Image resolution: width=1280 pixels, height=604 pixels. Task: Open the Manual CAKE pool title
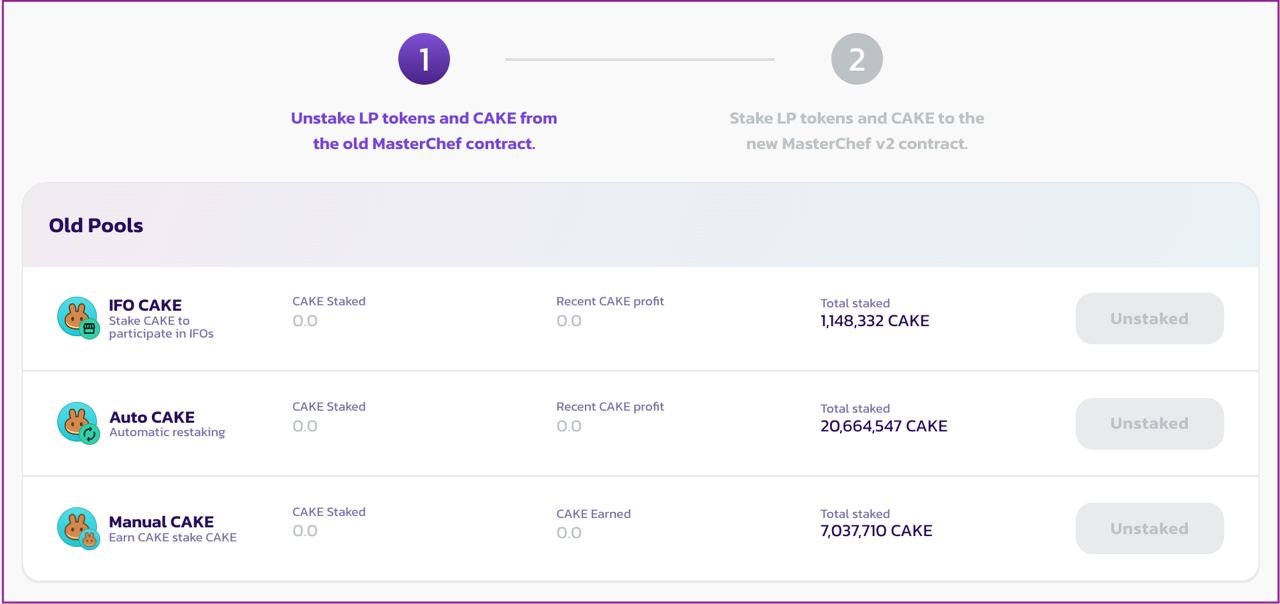(161, 521)
